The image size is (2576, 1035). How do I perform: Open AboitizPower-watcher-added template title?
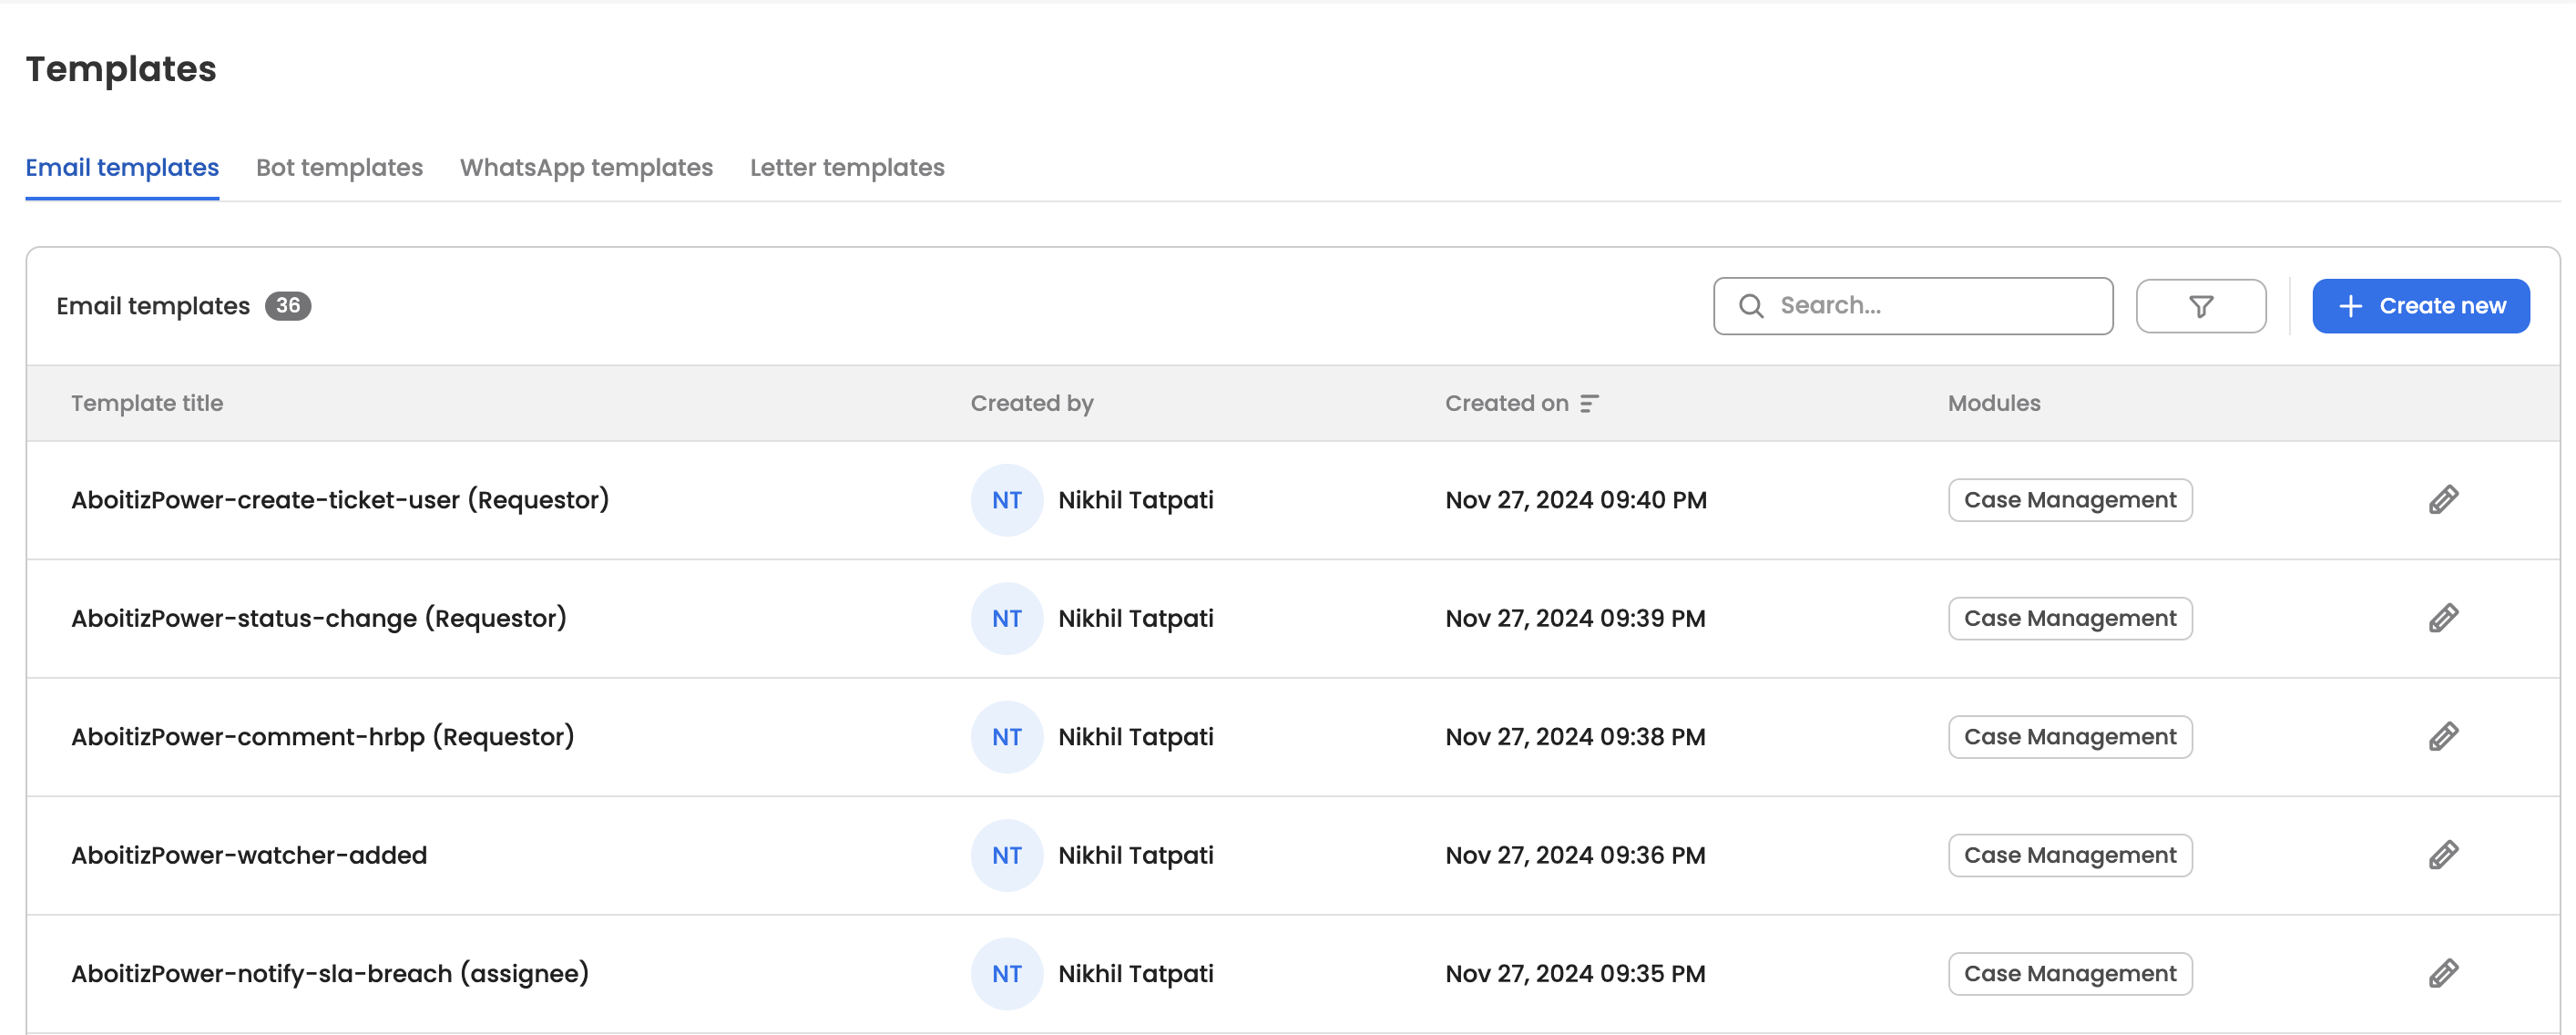(249, 855)
